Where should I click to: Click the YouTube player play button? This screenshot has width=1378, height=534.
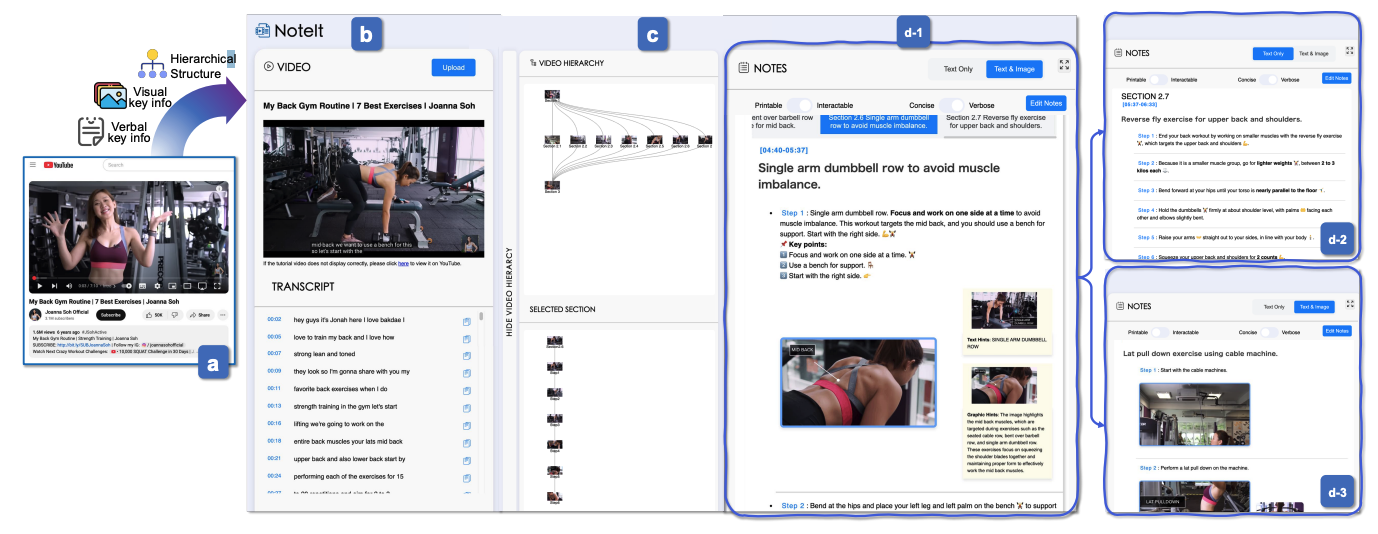[41, 286]
